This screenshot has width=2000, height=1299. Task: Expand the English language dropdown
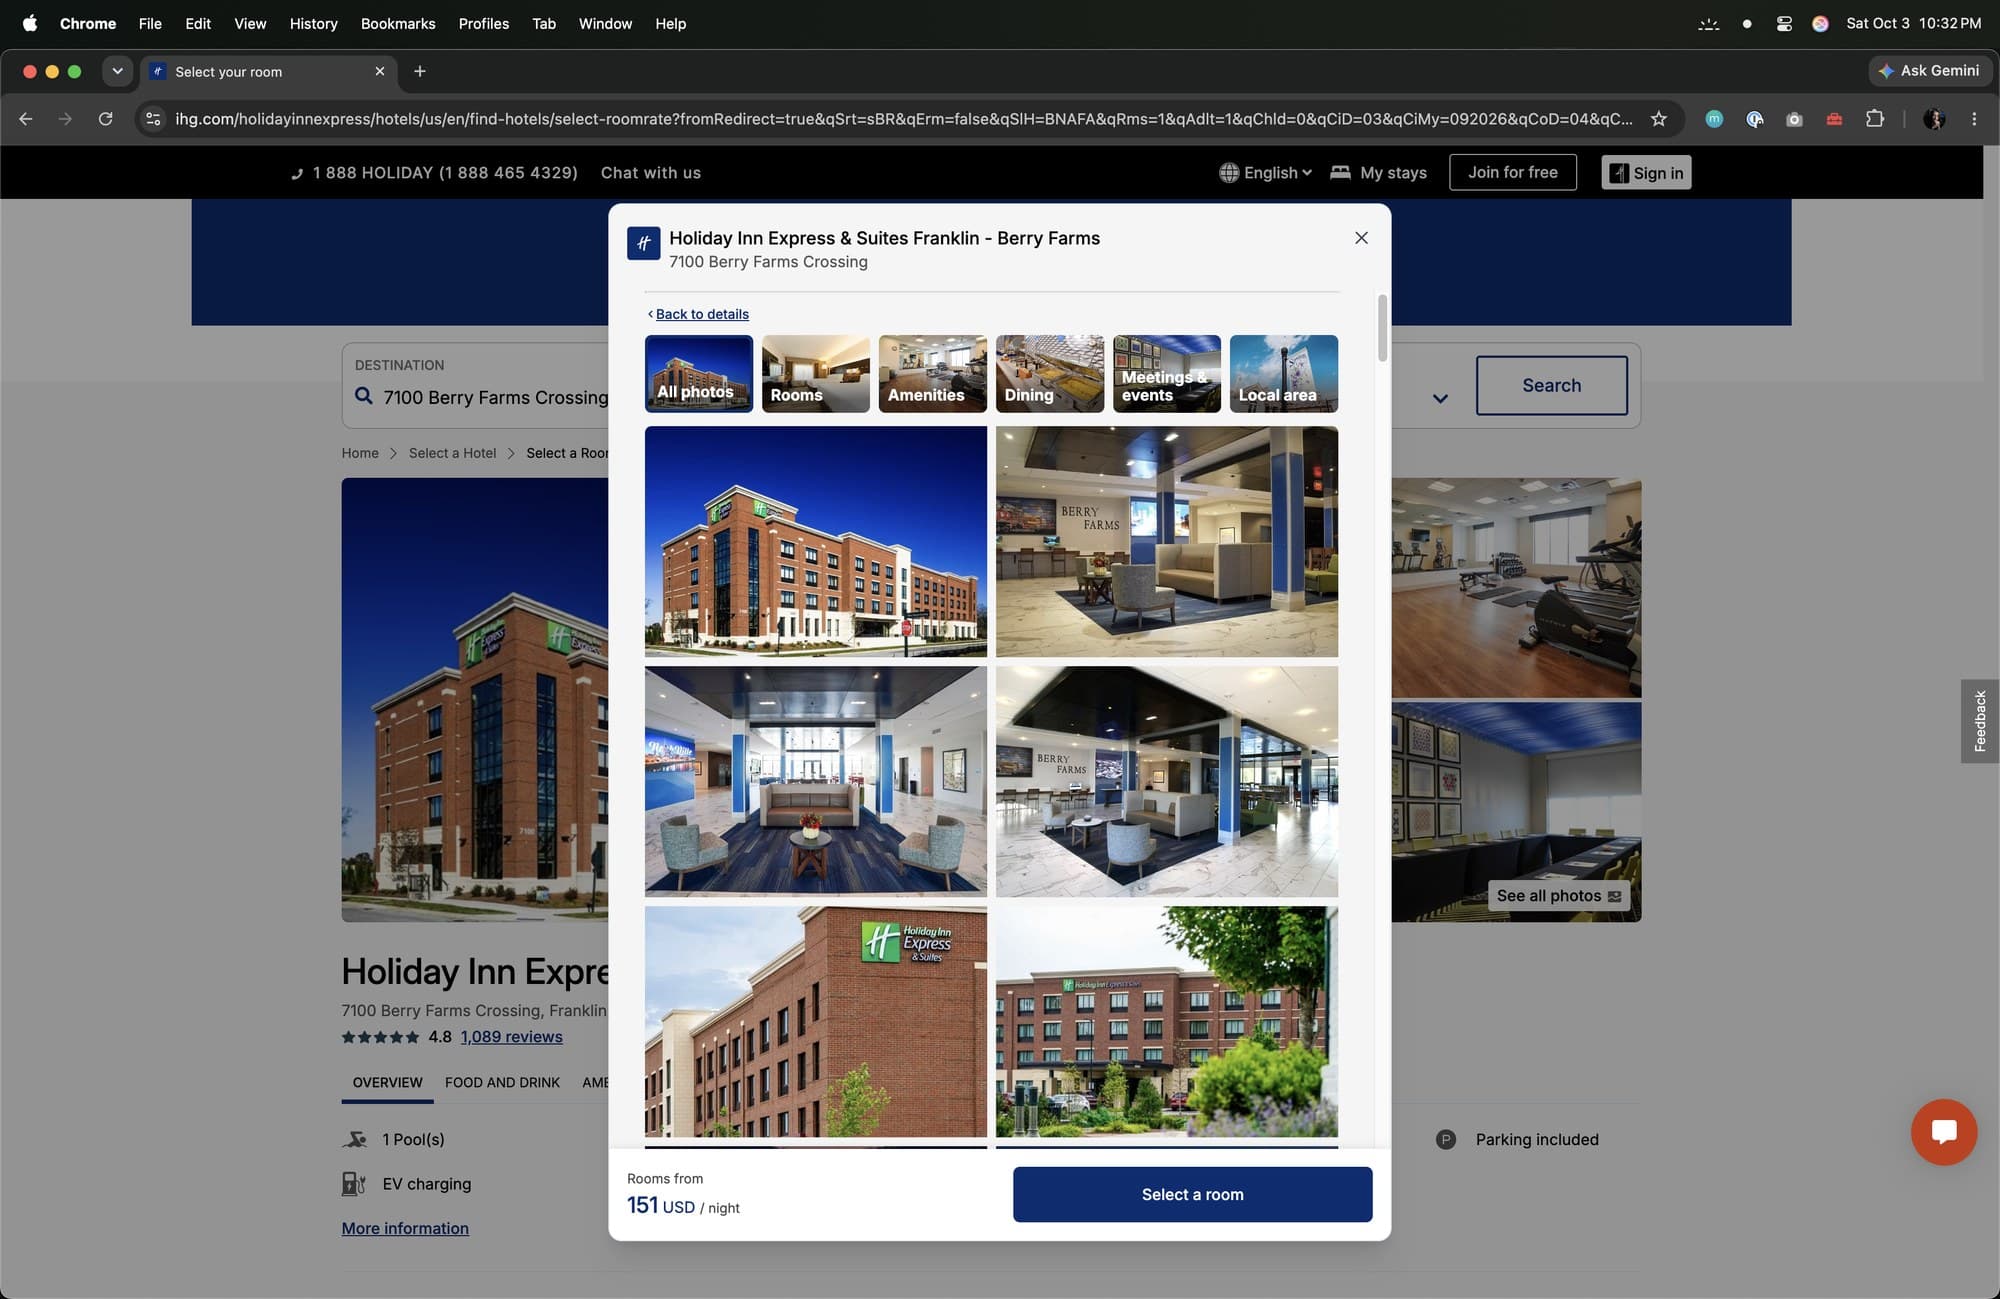click(1266, 172)
